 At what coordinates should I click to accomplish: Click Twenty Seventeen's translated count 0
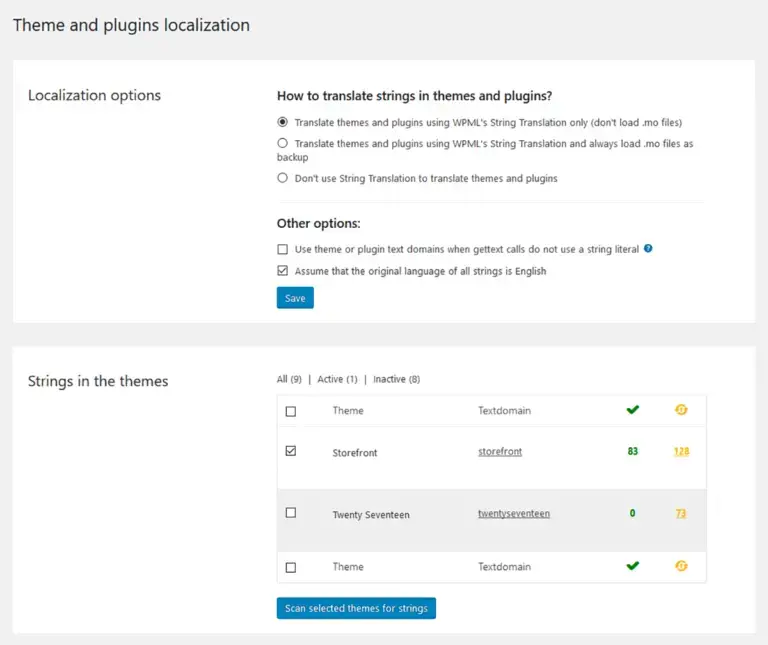click(x=632, y=513)
